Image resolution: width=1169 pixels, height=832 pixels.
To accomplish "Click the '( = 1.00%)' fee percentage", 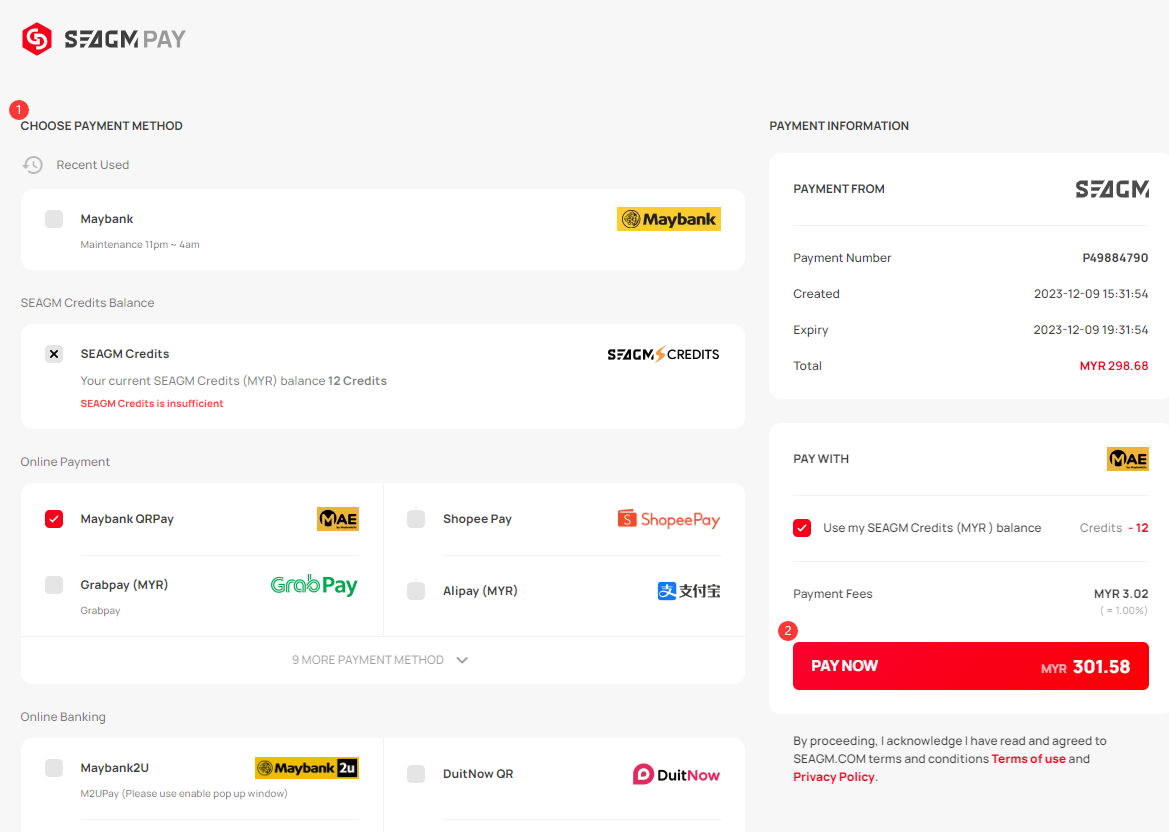I will 1124,611.
